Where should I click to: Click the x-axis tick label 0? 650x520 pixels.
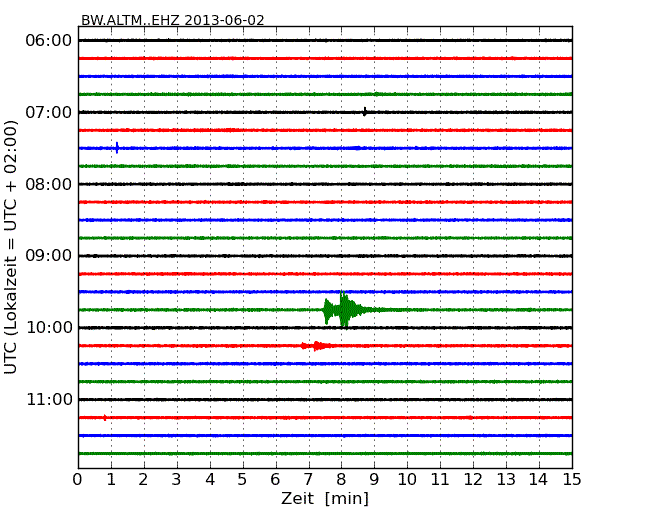pyautogui.click(x=77, y=480)
